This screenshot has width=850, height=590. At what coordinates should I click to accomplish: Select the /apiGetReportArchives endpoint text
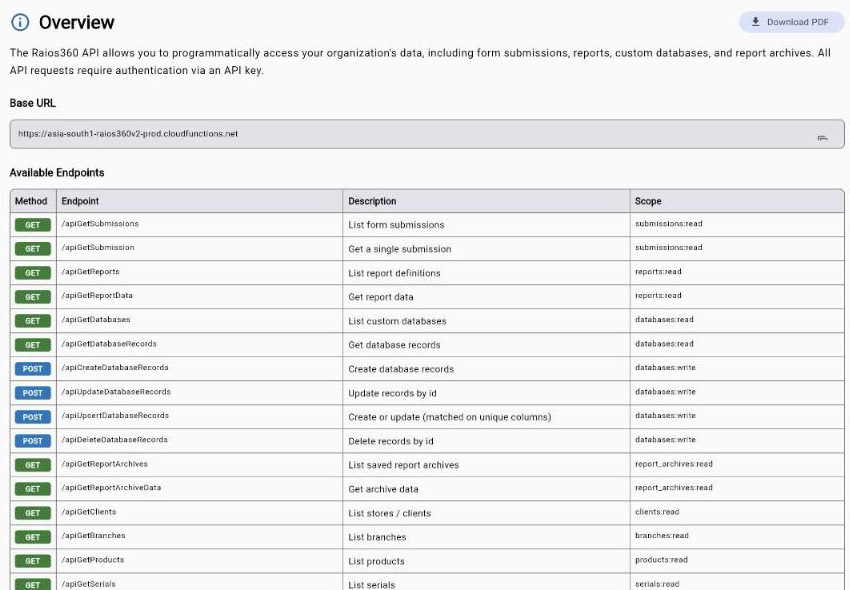coord(105,464)
